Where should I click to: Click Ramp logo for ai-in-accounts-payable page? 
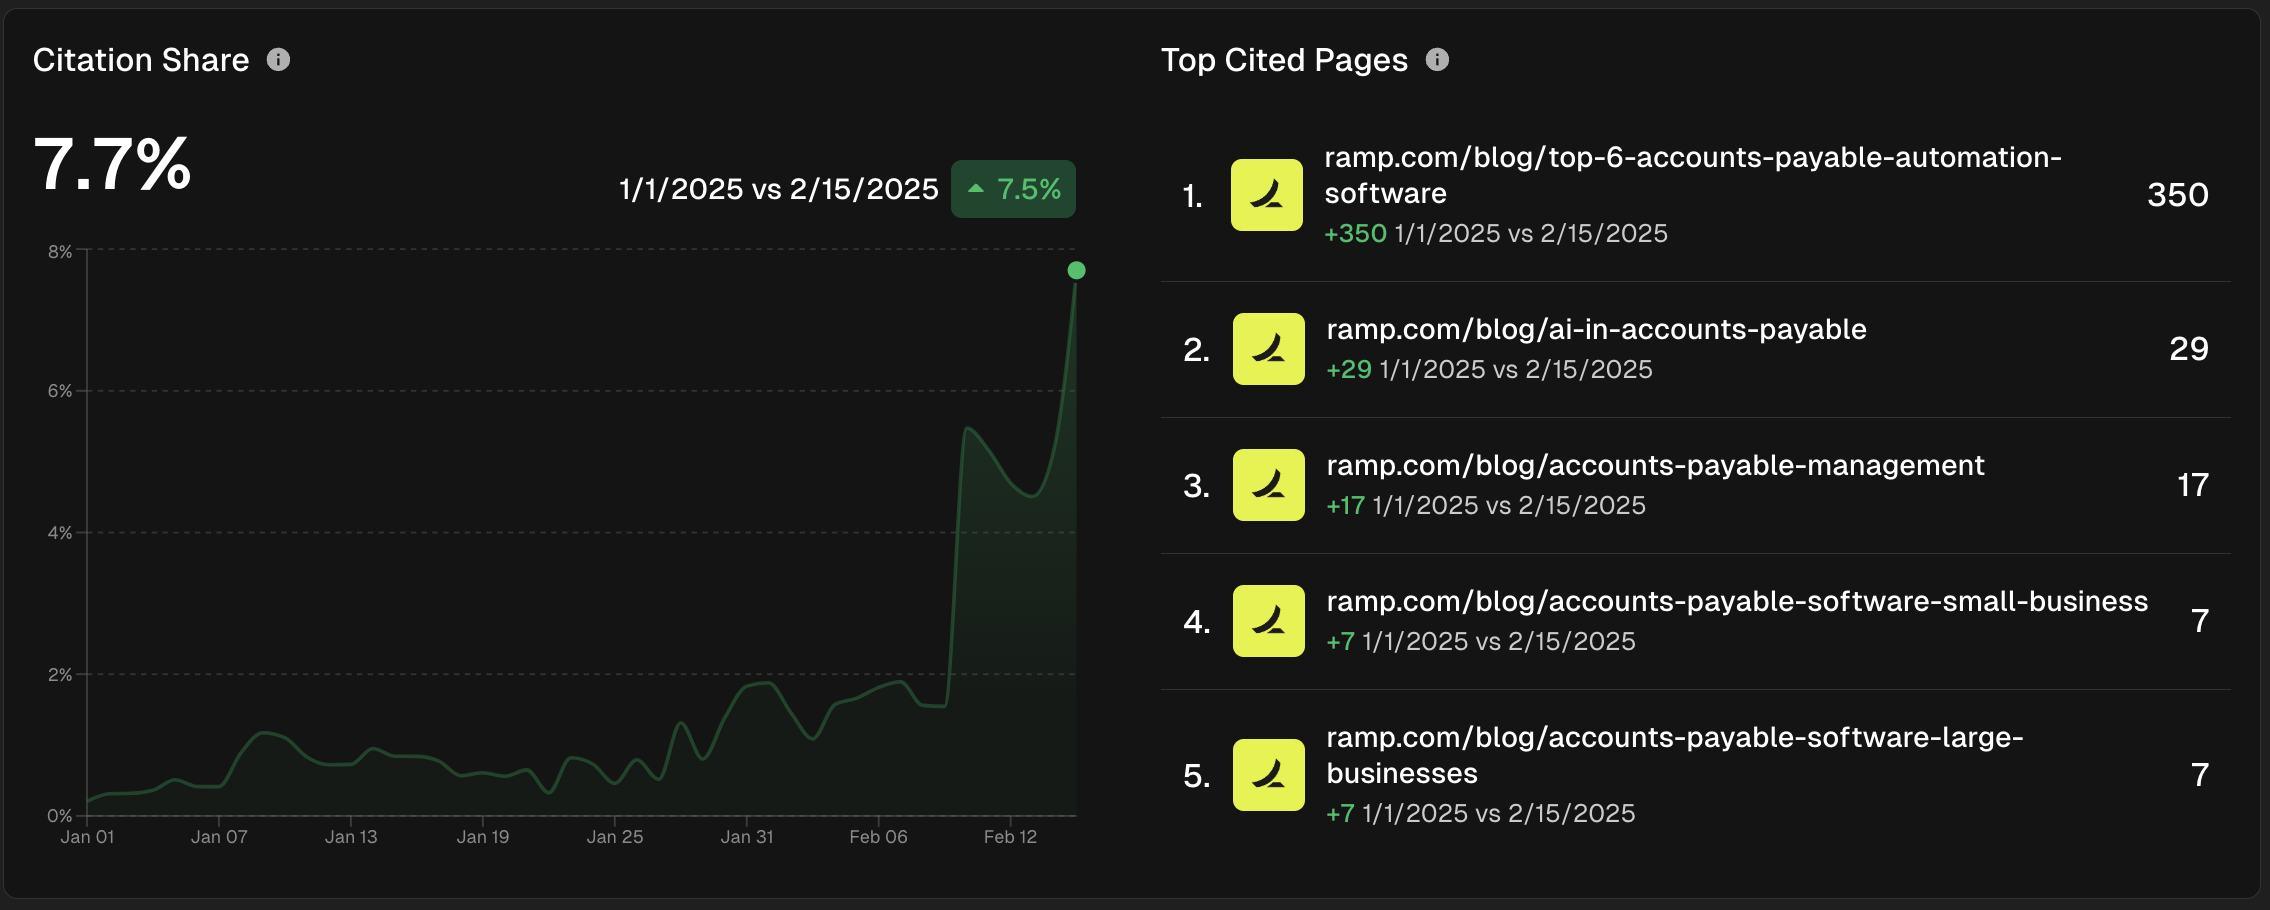click(x=1269, y=349)
